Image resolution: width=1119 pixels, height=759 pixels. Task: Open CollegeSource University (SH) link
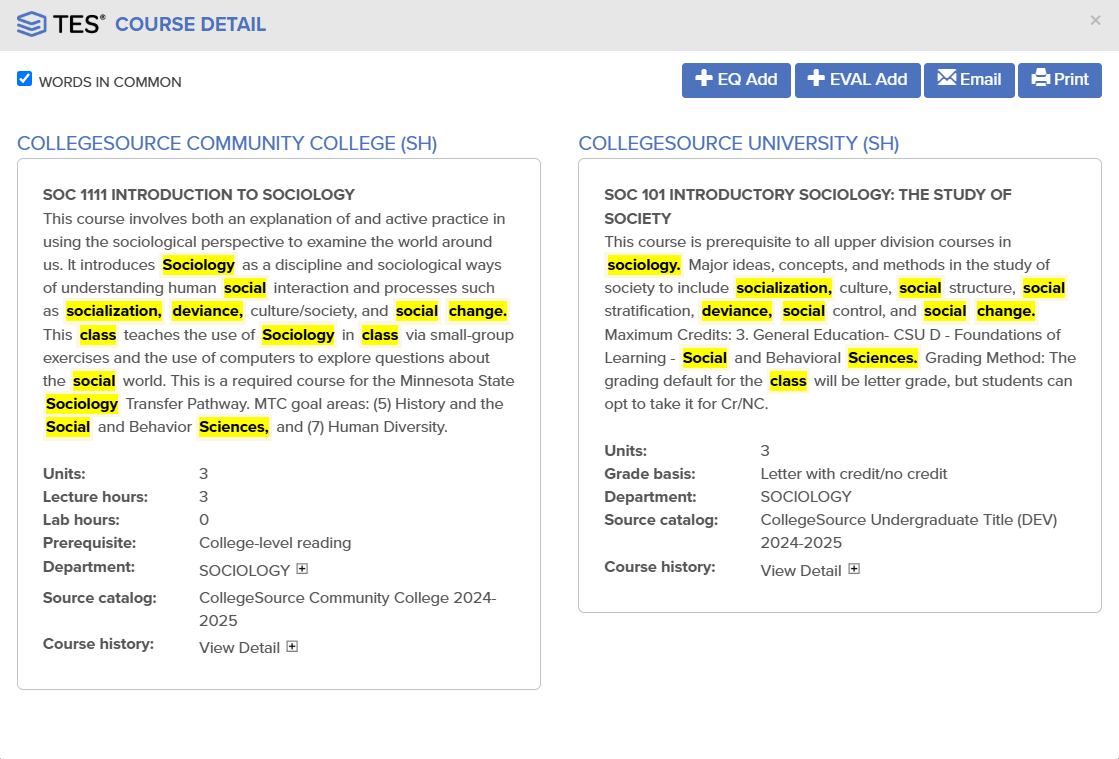[x=739, y=143]
